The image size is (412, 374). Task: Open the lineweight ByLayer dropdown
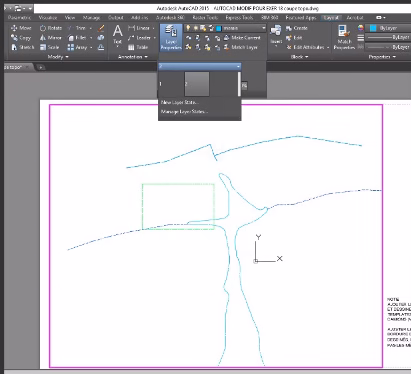[388, 38]
